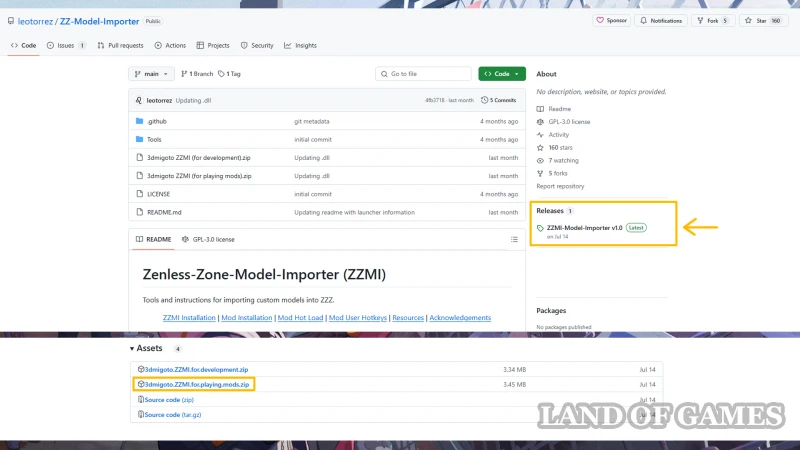
Task: Fork the repository
Action: click(713, 20)
